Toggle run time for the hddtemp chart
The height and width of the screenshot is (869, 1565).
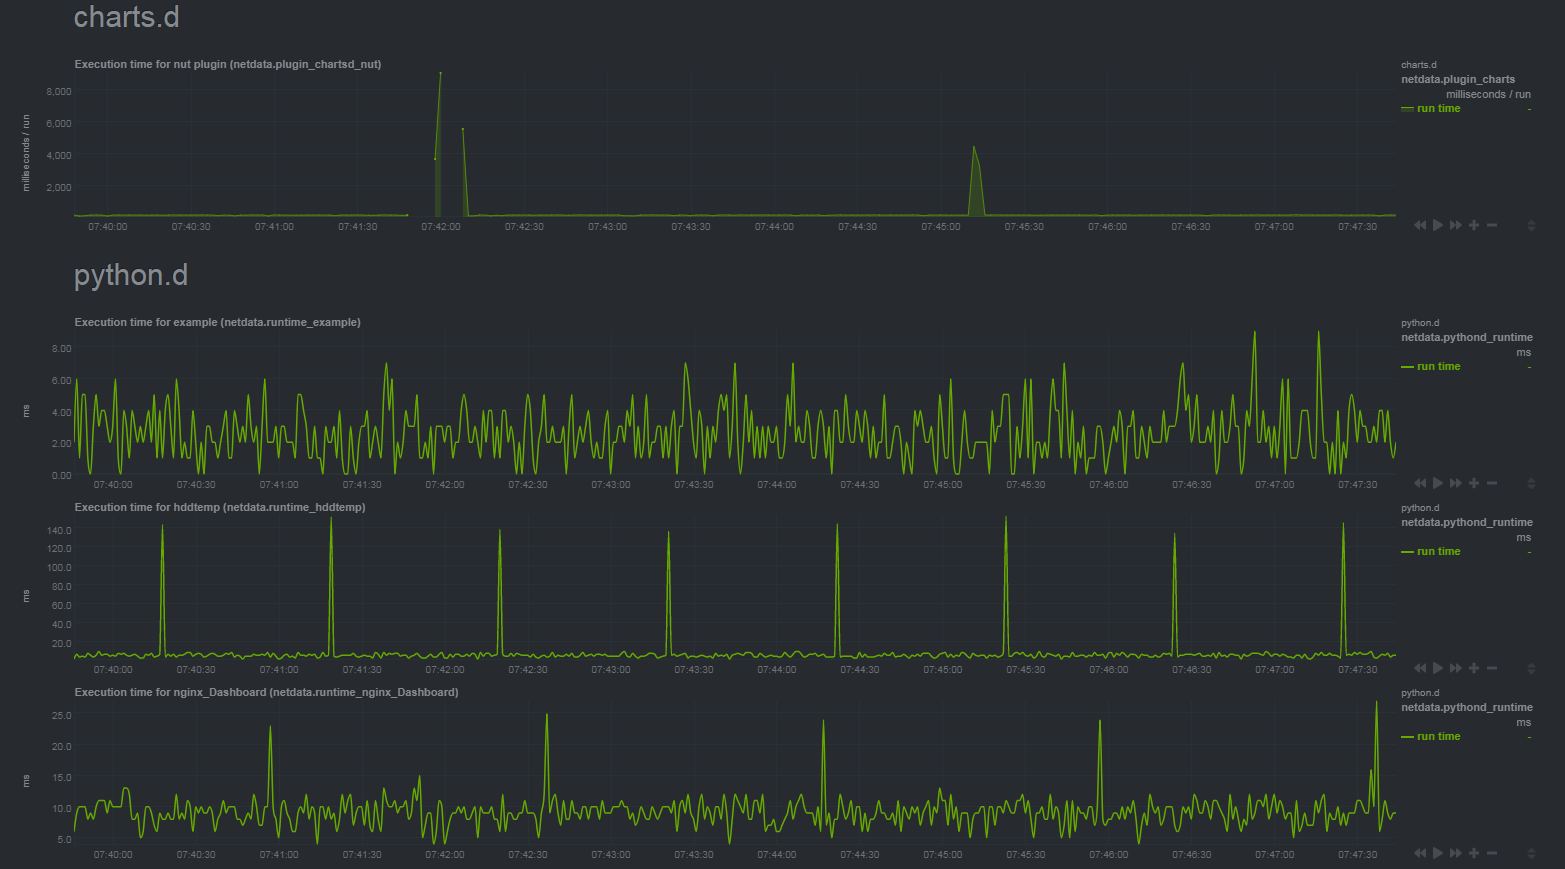tap(1438, 551)
